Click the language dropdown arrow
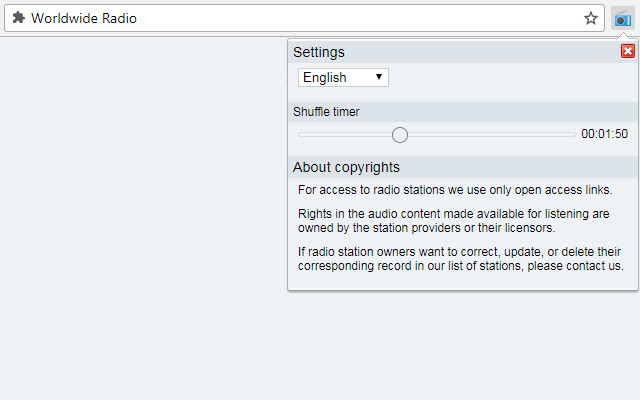The height and width of the screenshot is (400, 640). coord(379,77)
